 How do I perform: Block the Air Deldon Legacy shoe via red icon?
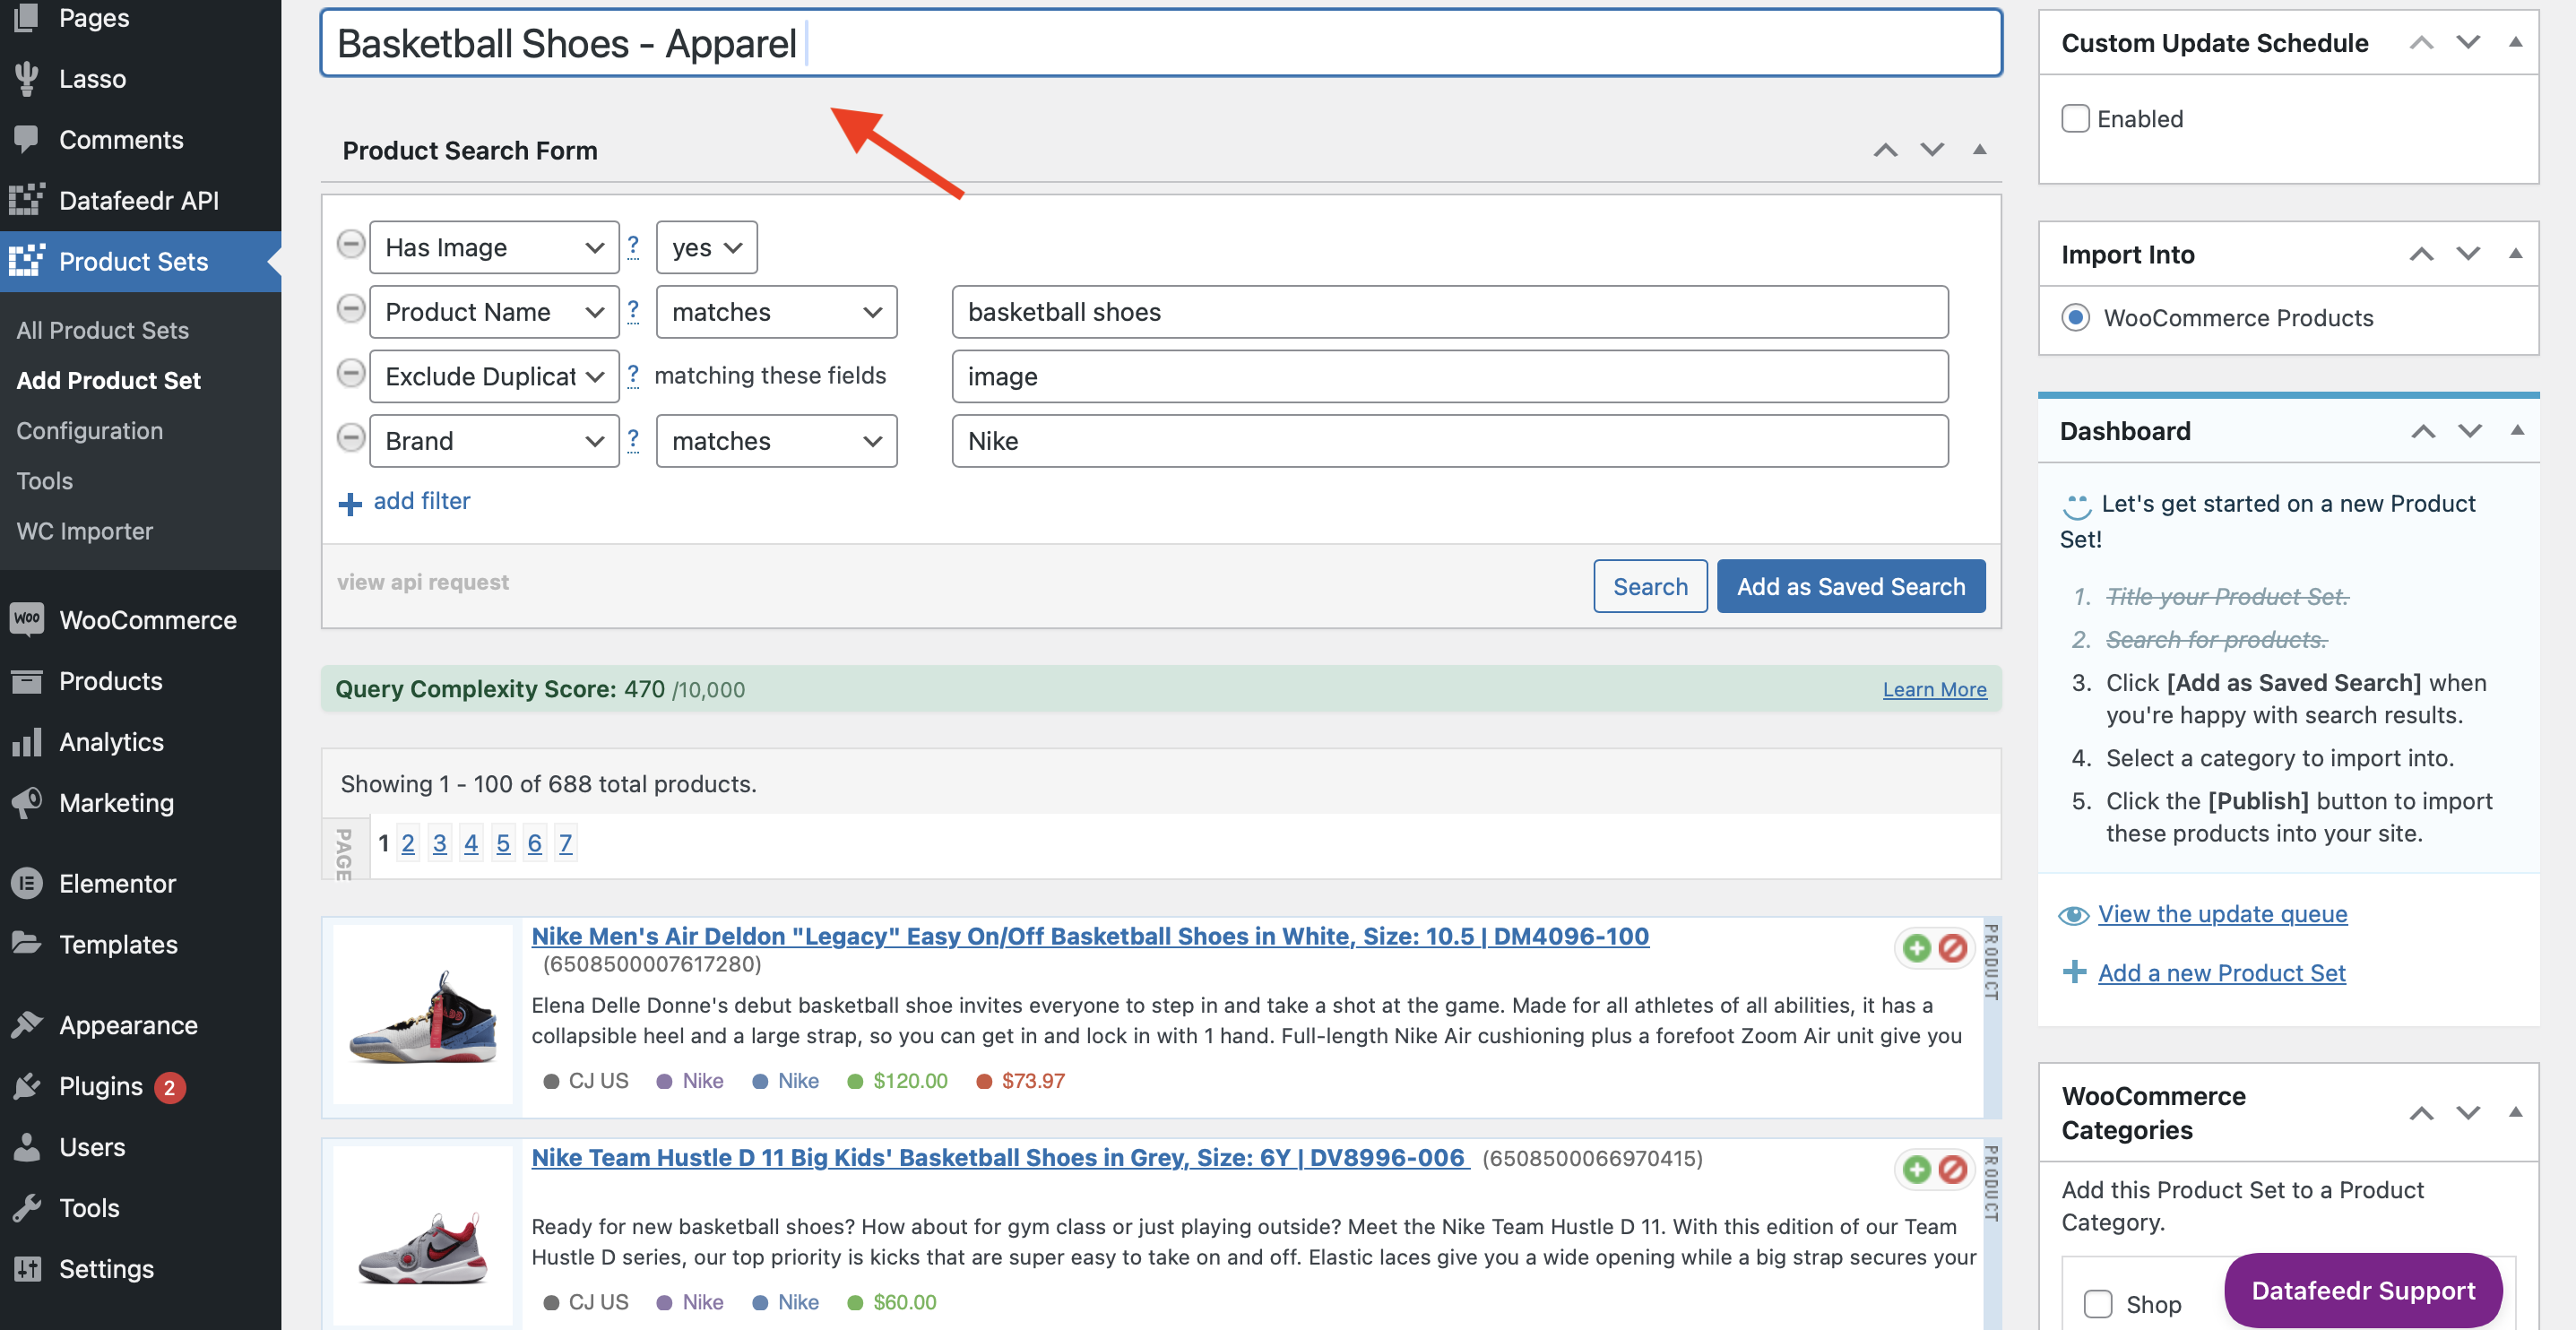click(1952, 947)
